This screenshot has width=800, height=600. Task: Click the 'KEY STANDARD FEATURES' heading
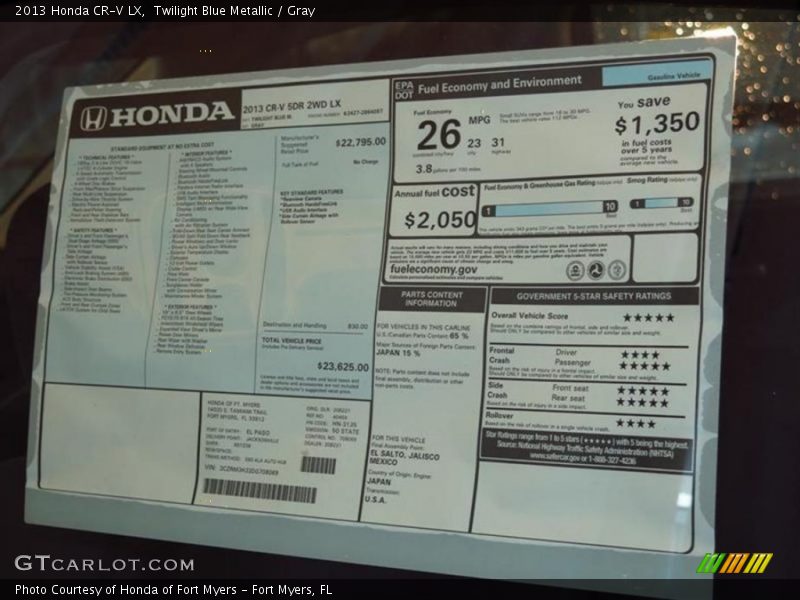click(x=312, y=192)
